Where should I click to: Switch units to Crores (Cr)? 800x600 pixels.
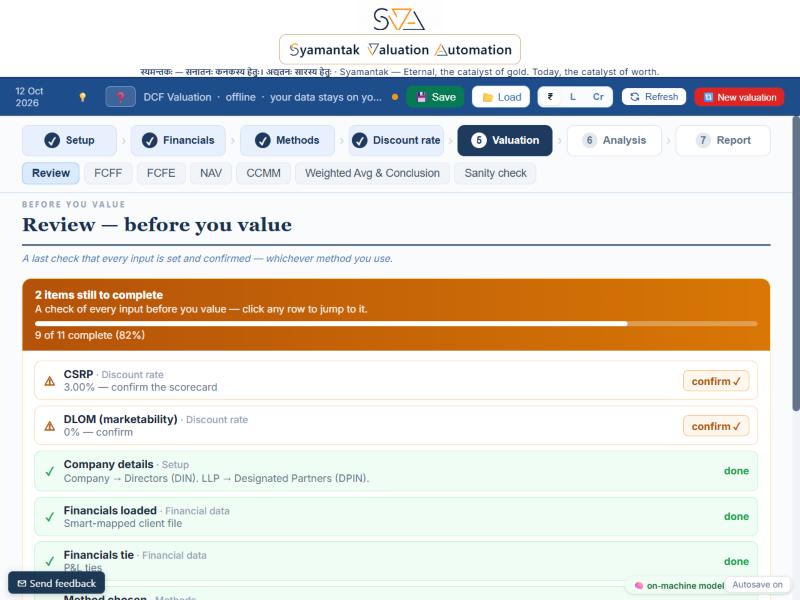598,97
